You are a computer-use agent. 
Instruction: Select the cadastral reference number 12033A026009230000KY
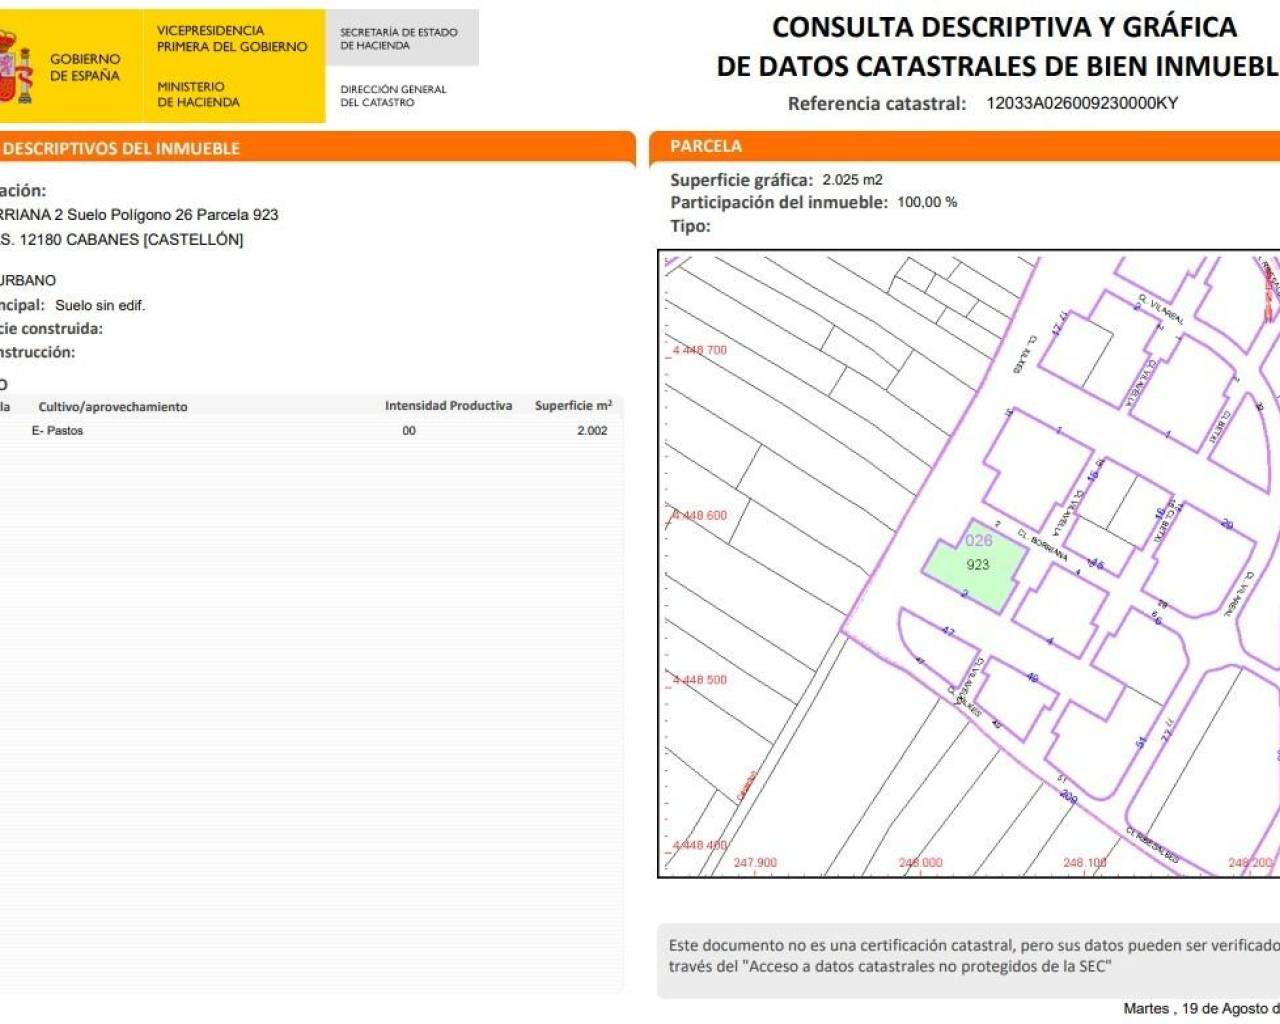[x=1081, y=103]
